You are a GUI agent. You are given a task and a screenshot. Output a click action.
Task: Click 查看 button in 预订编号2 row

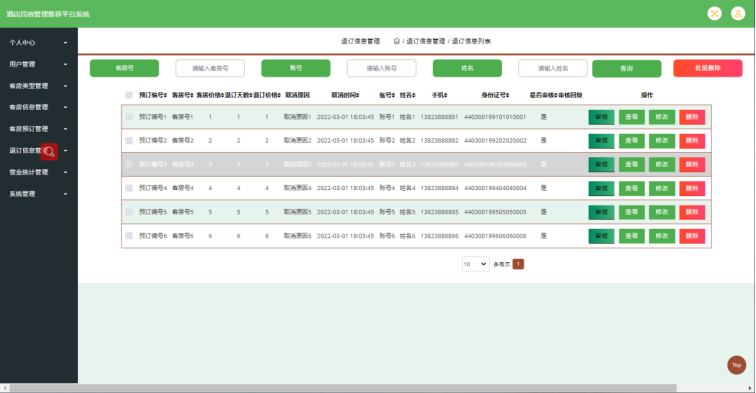coord(632,141)
